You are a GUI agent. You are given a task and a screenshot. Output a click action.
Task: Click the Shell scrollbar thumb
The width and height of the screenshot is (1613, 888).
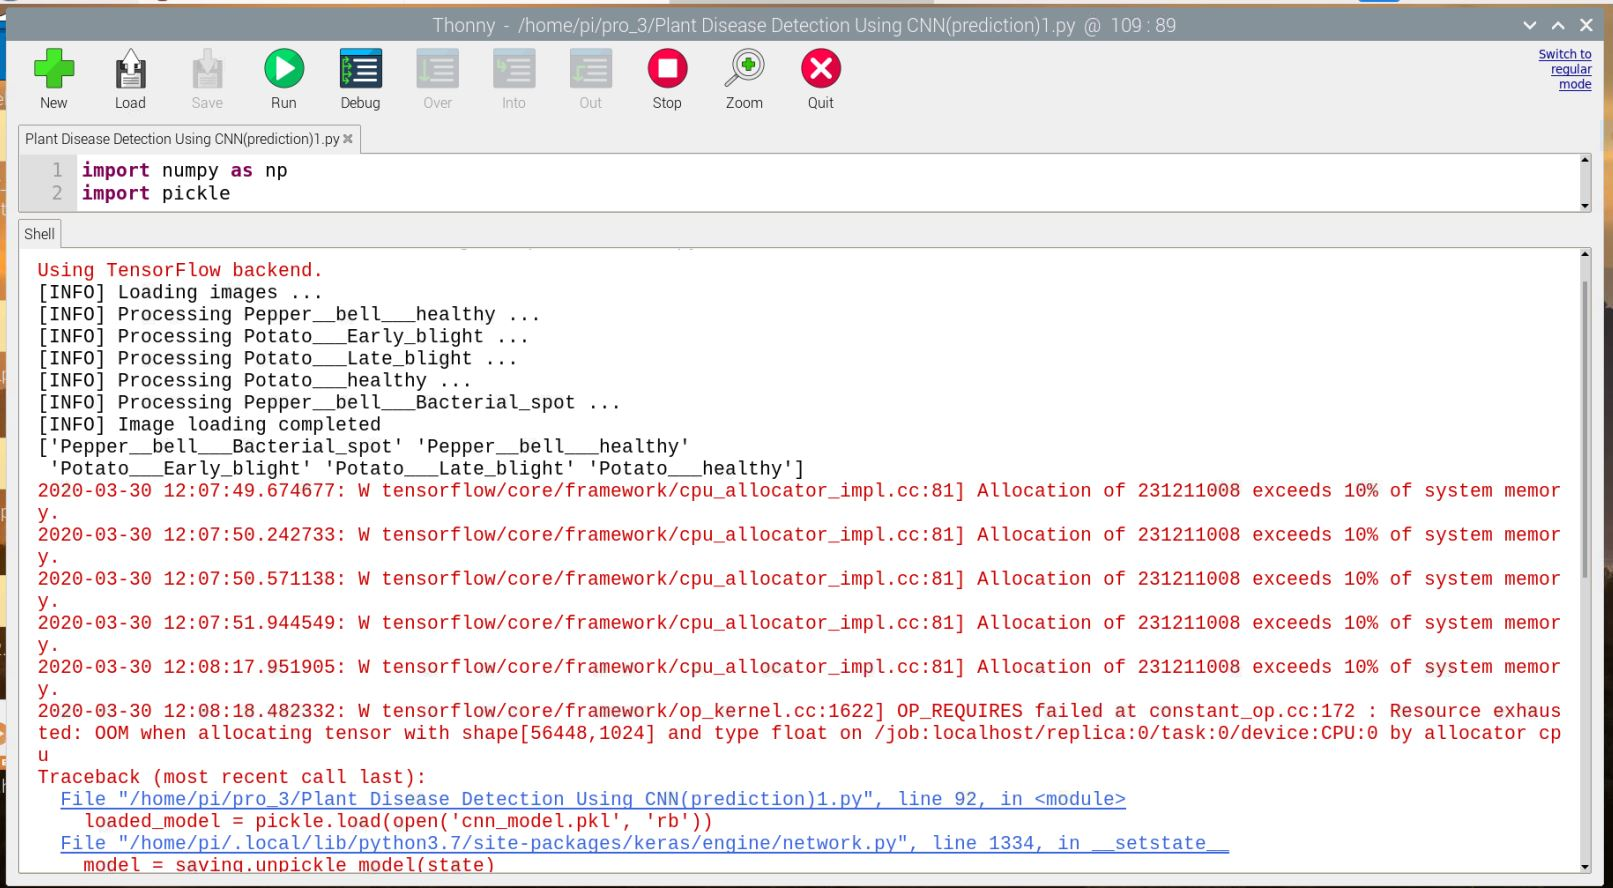coord(1584,430)
